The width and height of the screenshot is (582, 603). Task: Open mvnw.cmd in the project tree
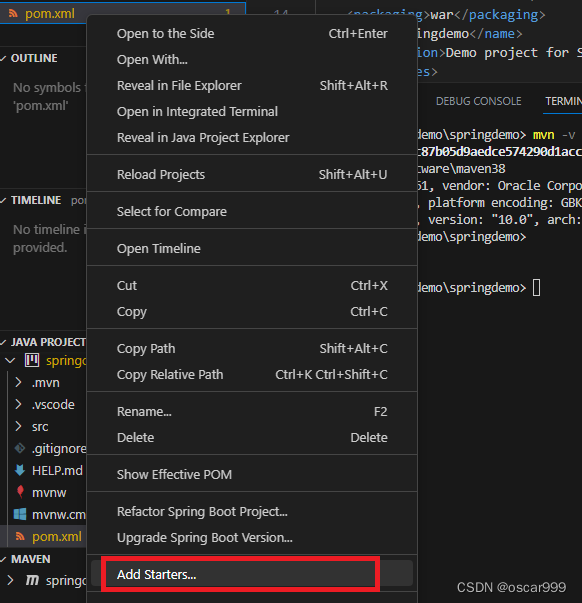[x=59, y=515]
